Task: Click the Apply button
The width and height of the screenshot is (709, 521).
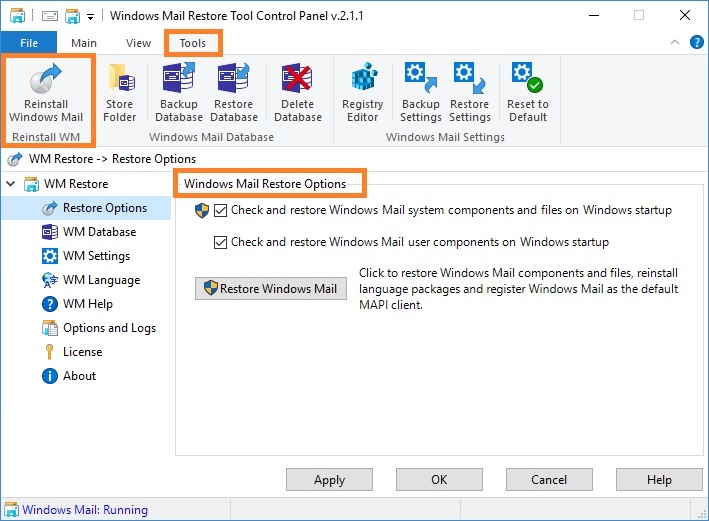Action: pyautogui.click(x=329, y=479)
